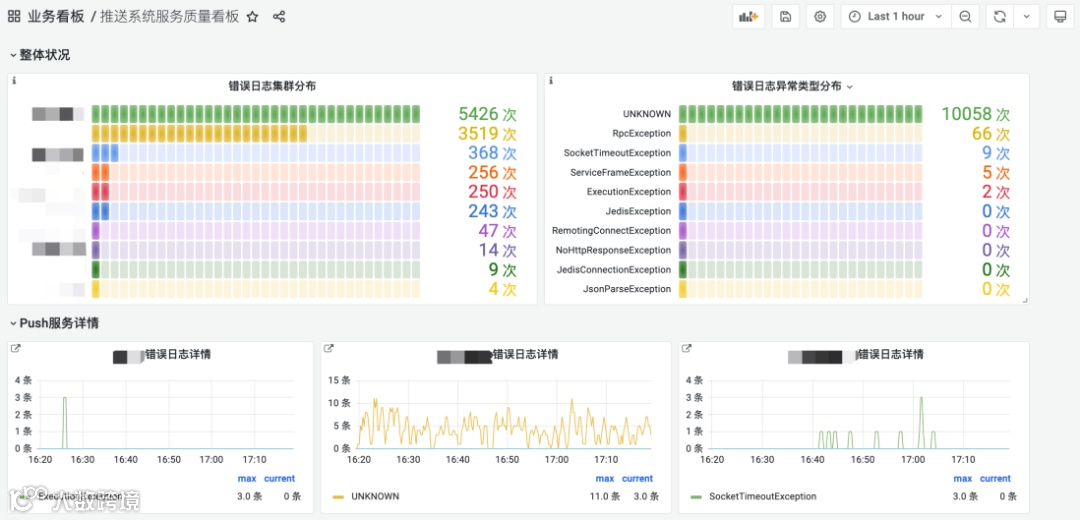Click the 10058 次 value
This screenshot has height=520, width=1080.
pos(975,114)
